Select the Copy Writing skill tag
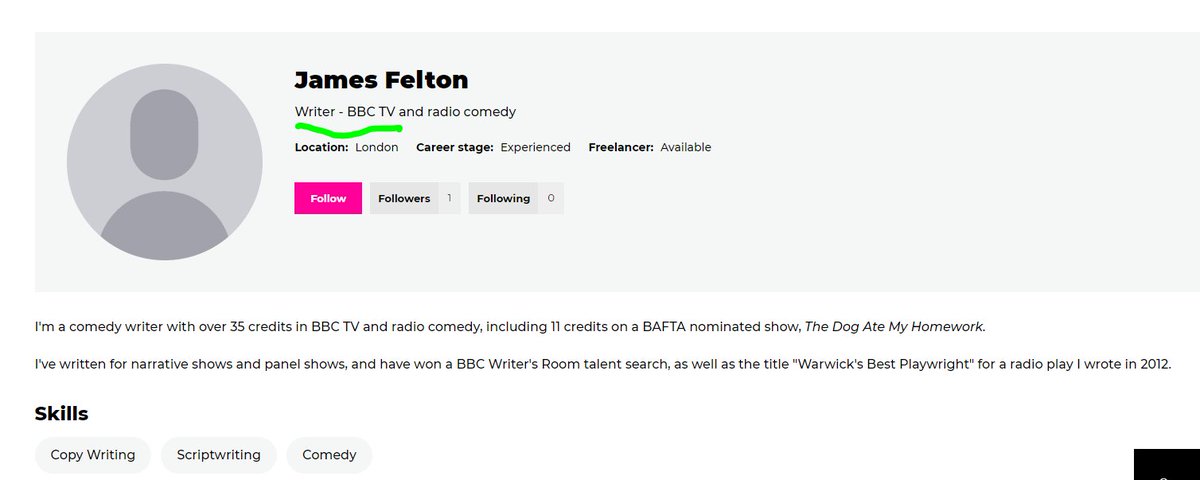Image resolution: width=1200 pixels, height=480 pixels. 93,455
